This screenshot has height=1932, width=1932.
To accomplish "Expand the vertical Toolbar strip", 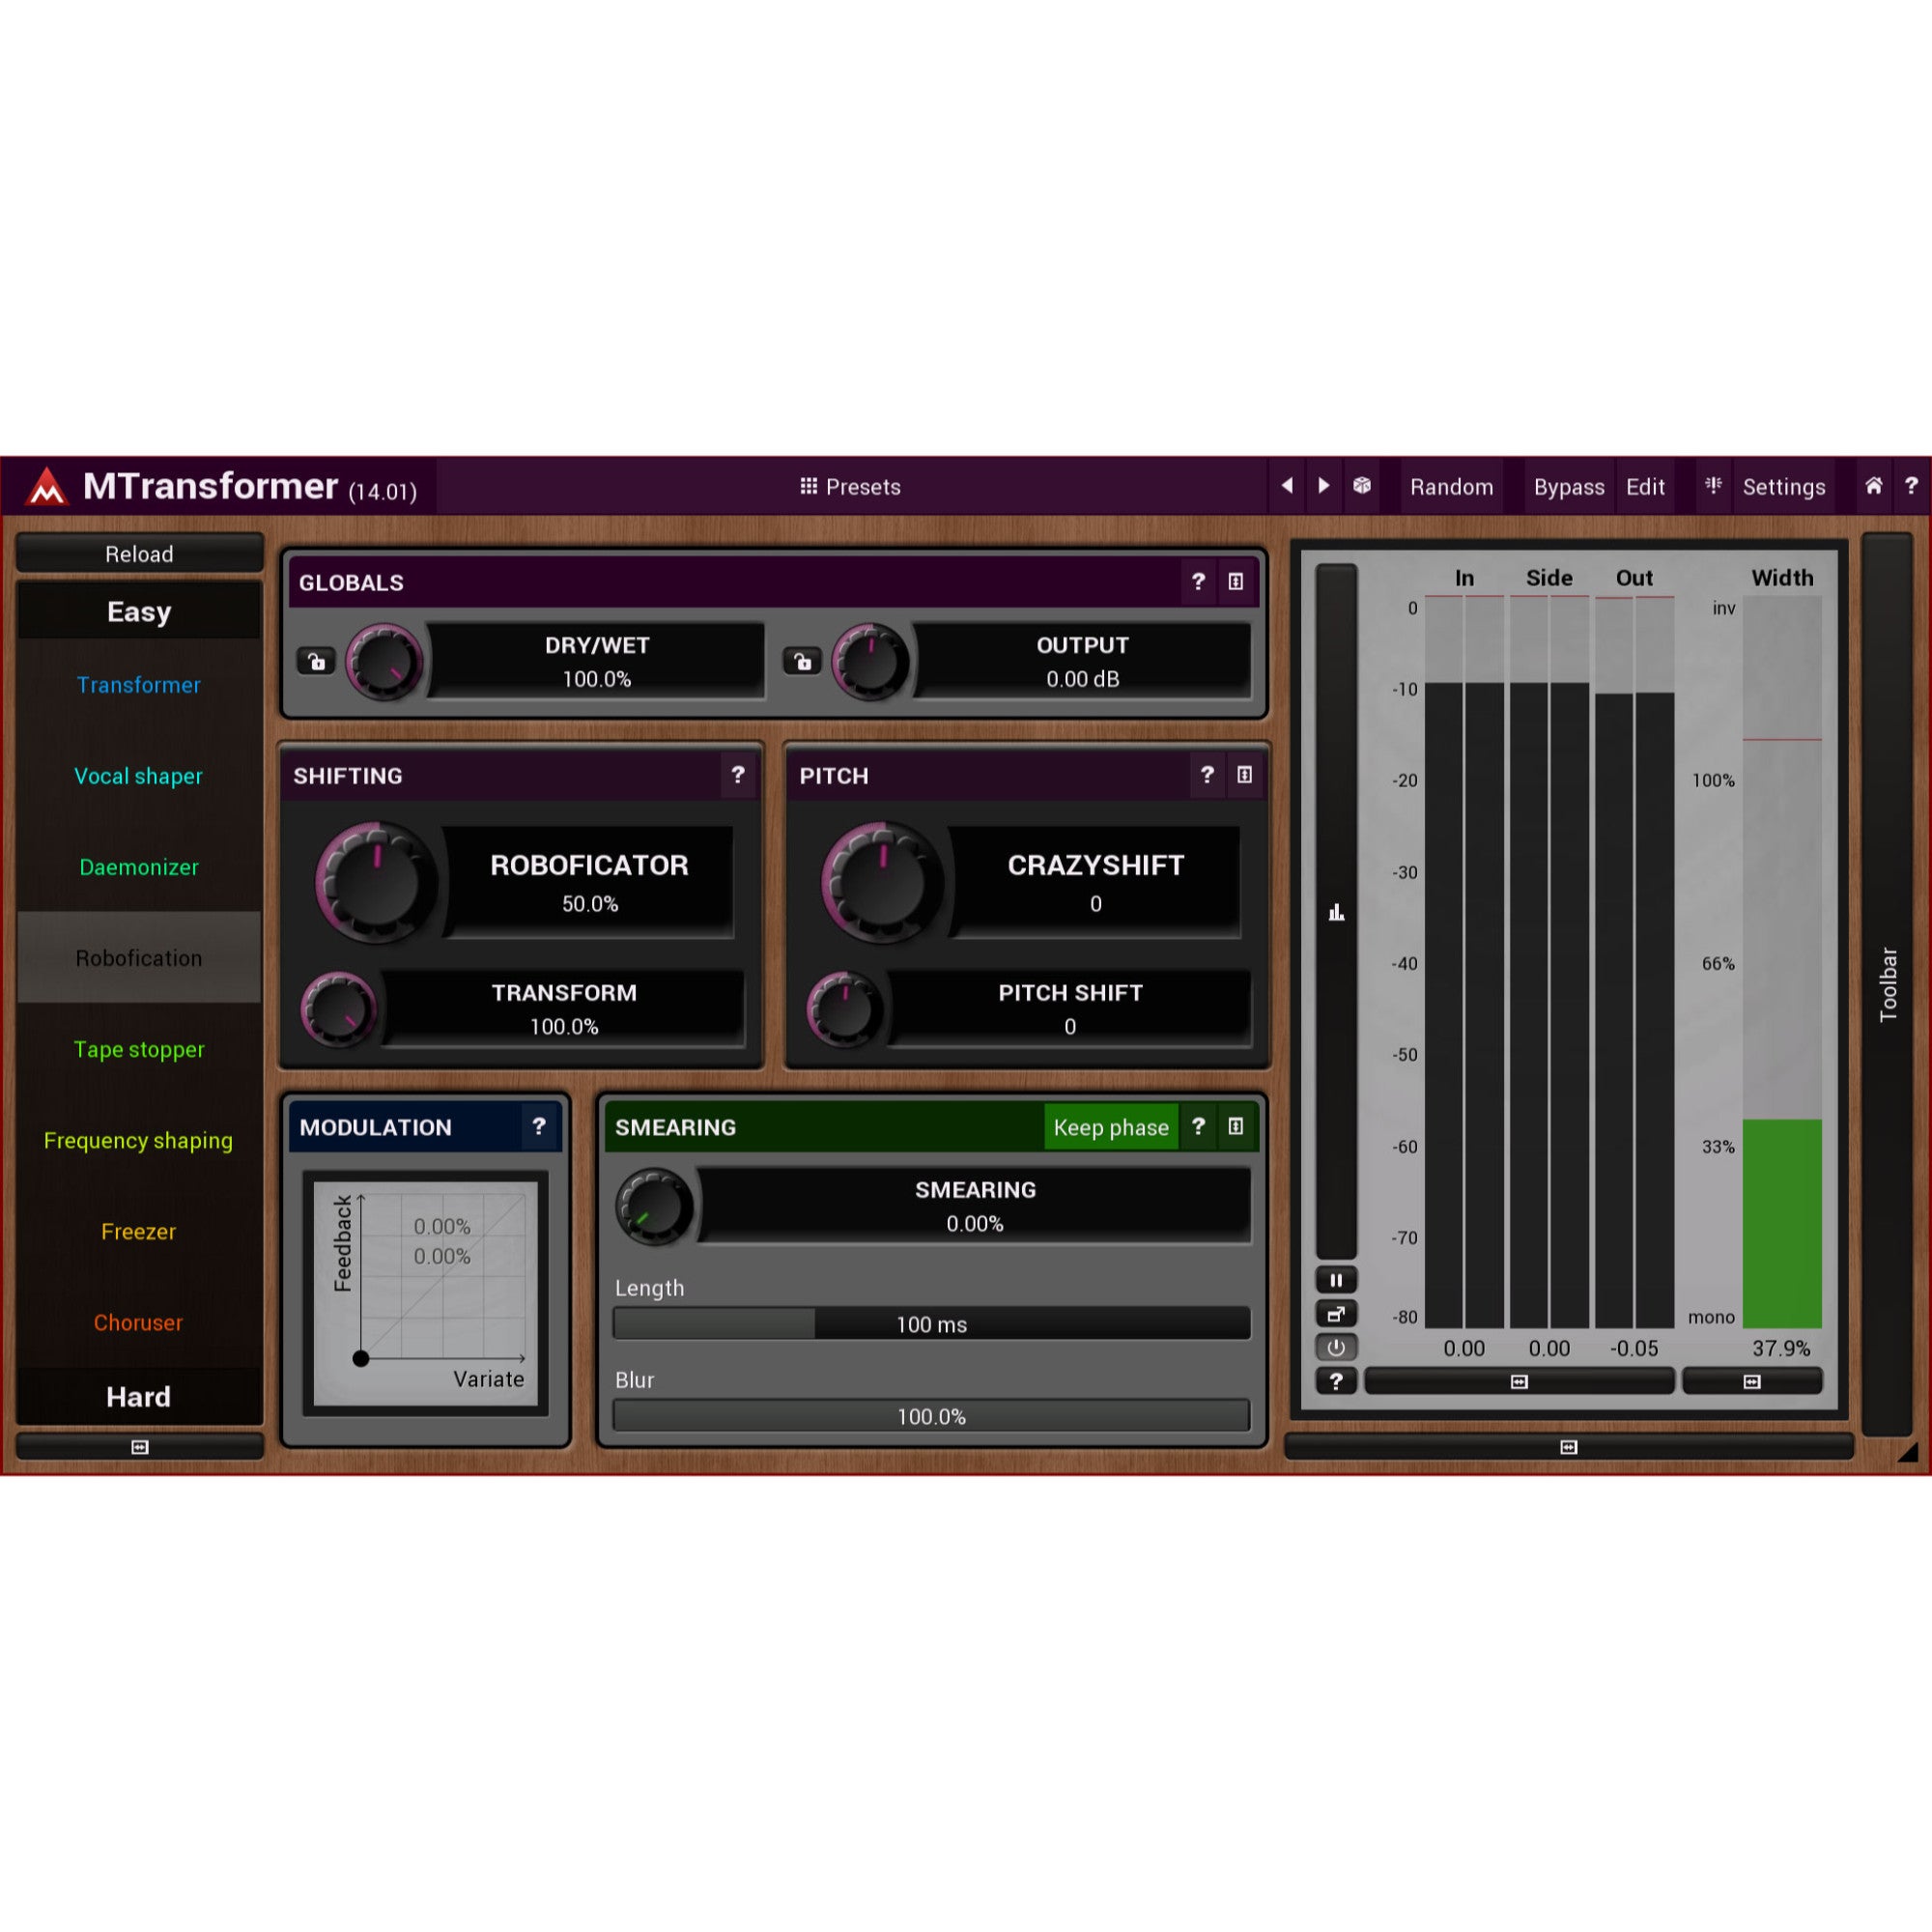I will (1887, 984).
